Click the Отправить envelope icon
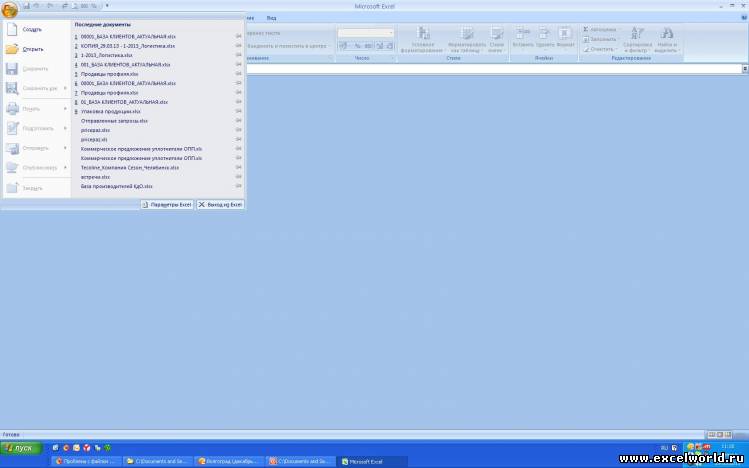749x468 pixels. (12, 148)
